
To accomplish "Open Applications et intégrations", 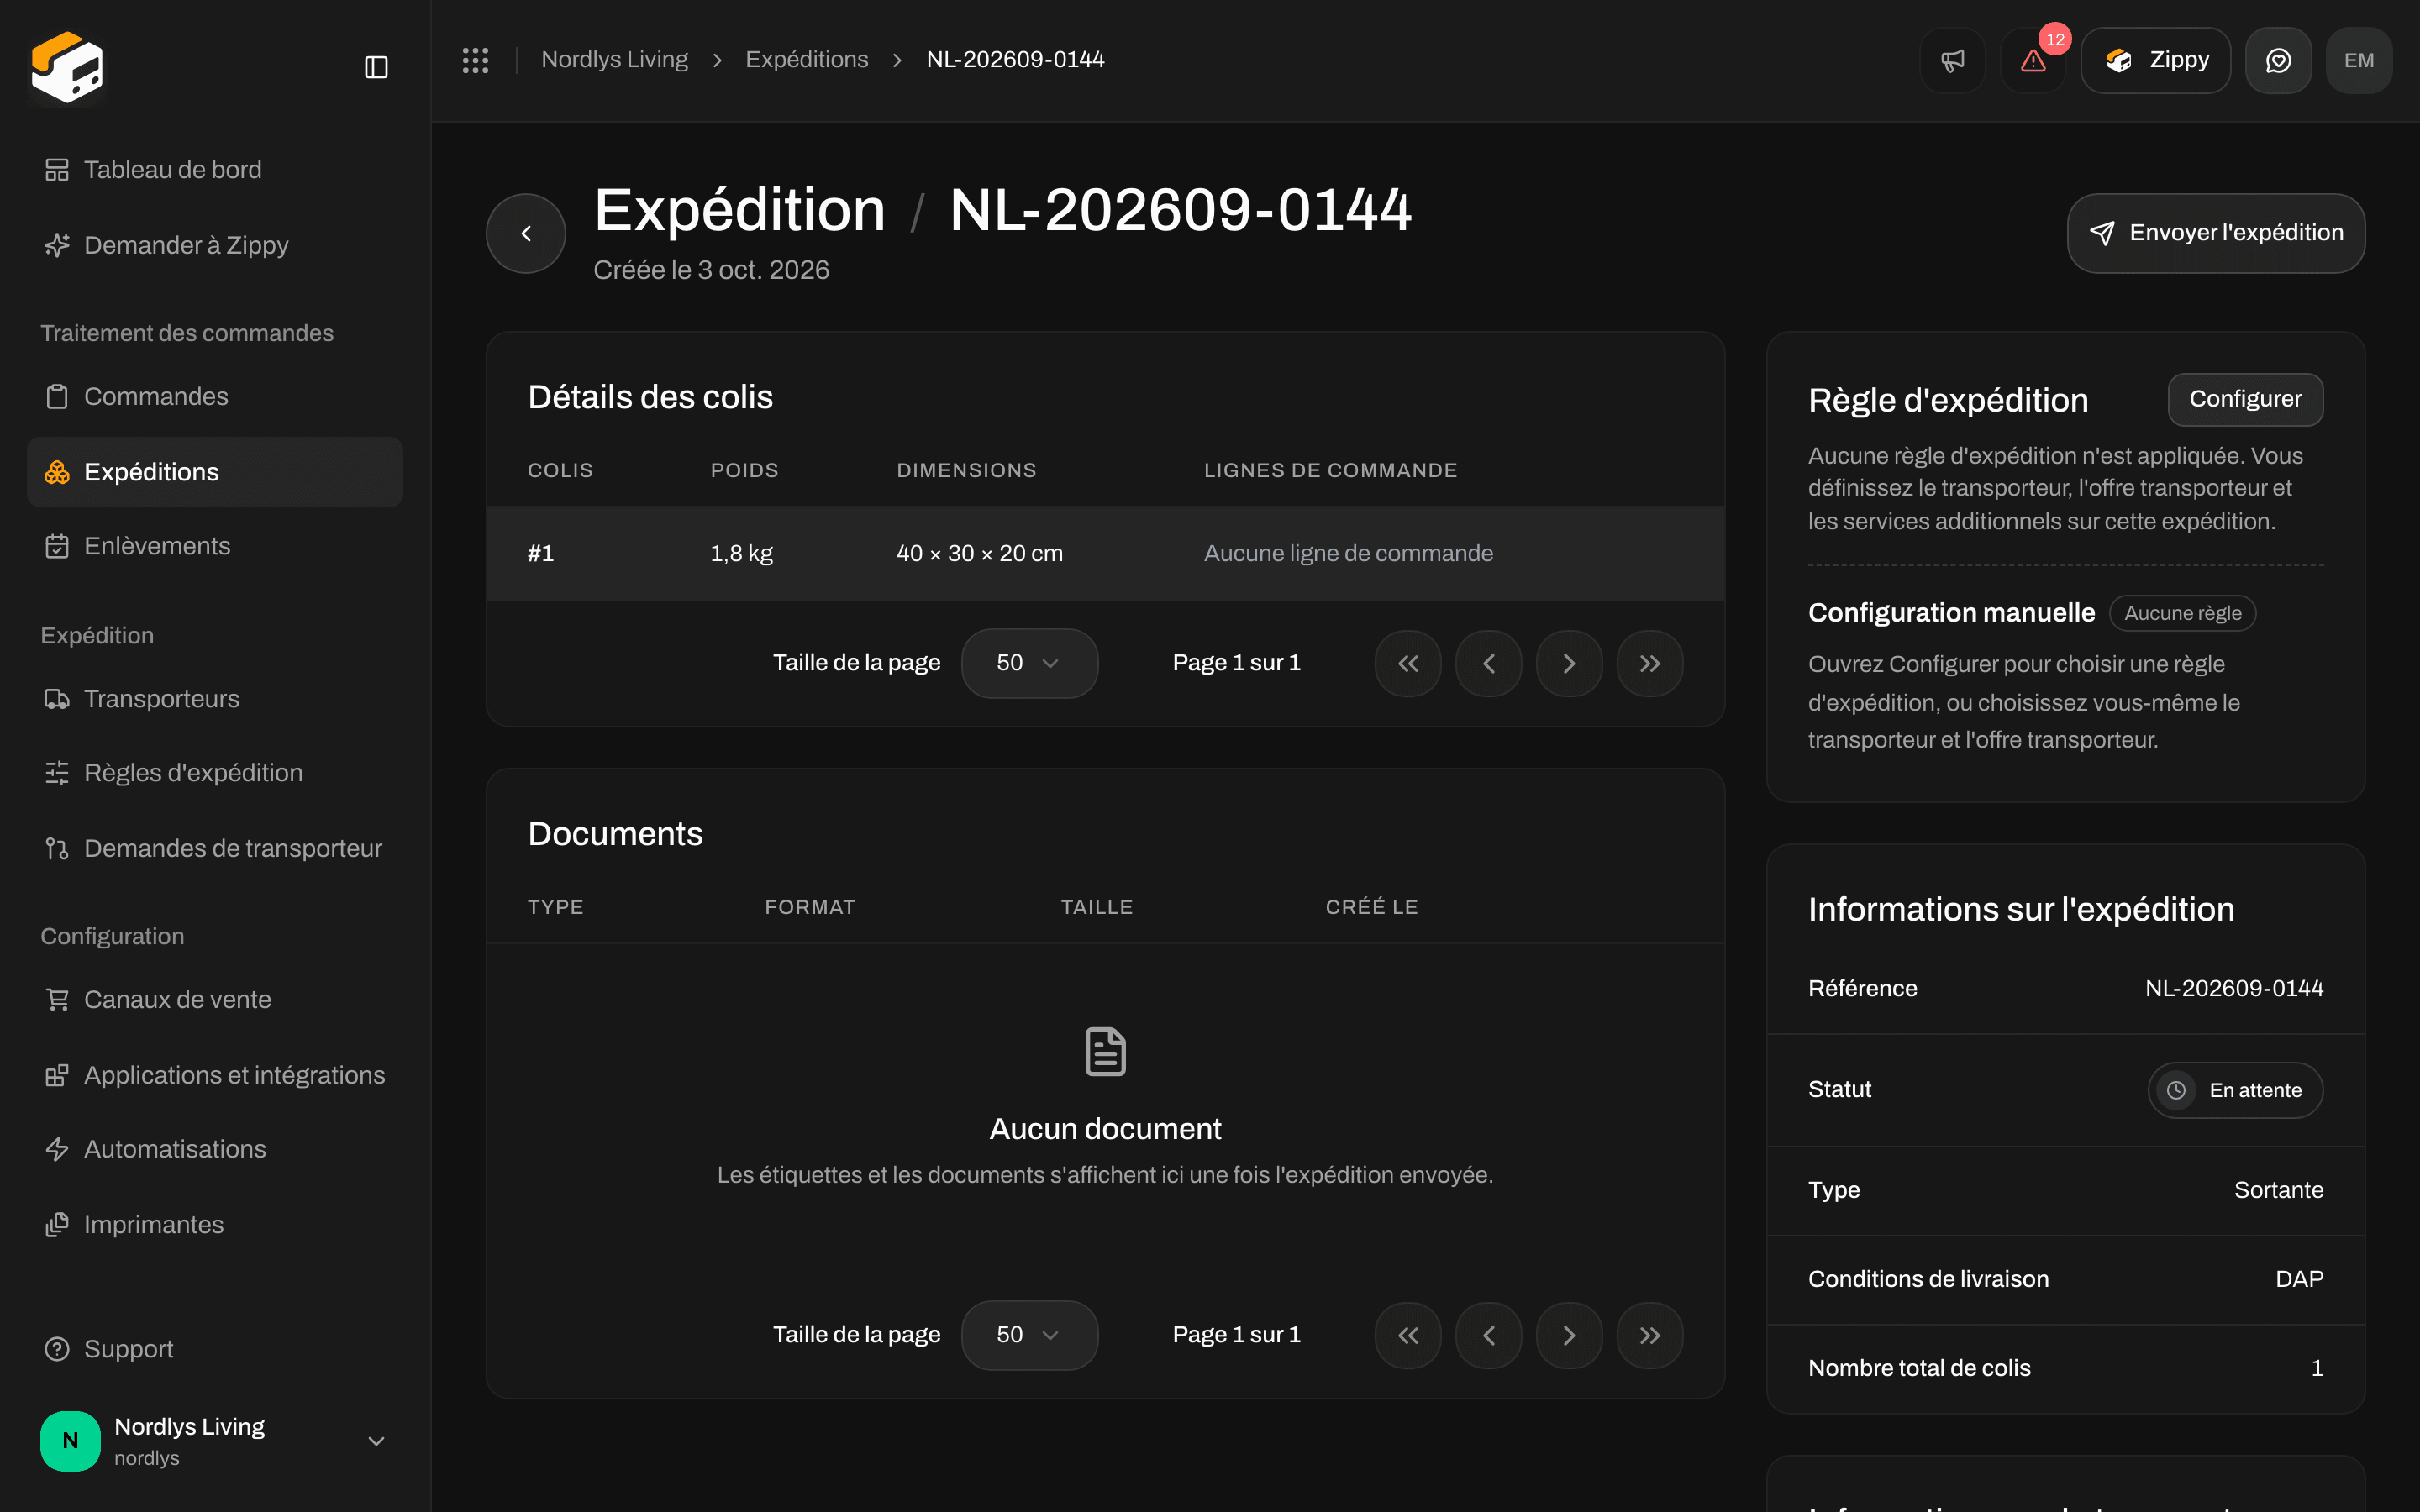I will coord(215,1075).
